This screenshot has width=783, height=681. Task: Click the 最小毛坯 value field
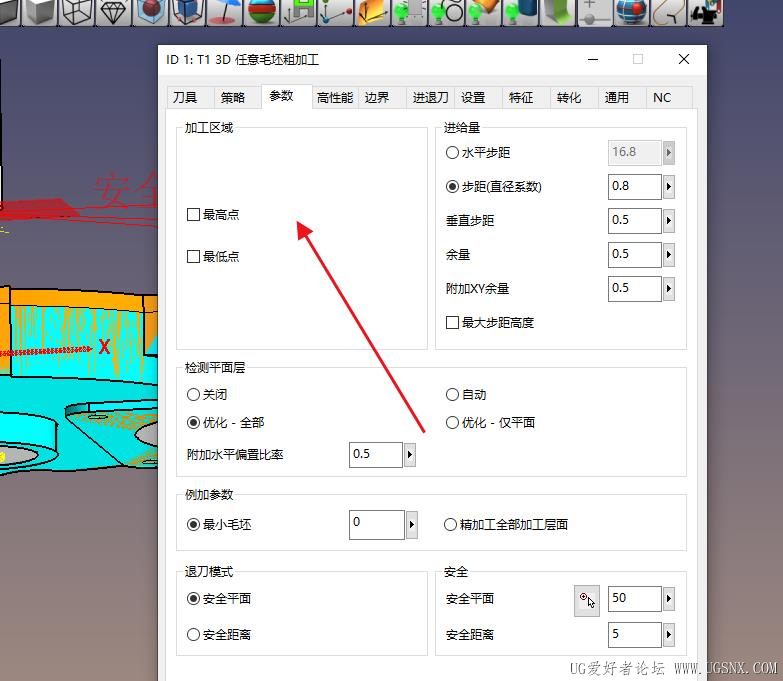click(377, 525)
